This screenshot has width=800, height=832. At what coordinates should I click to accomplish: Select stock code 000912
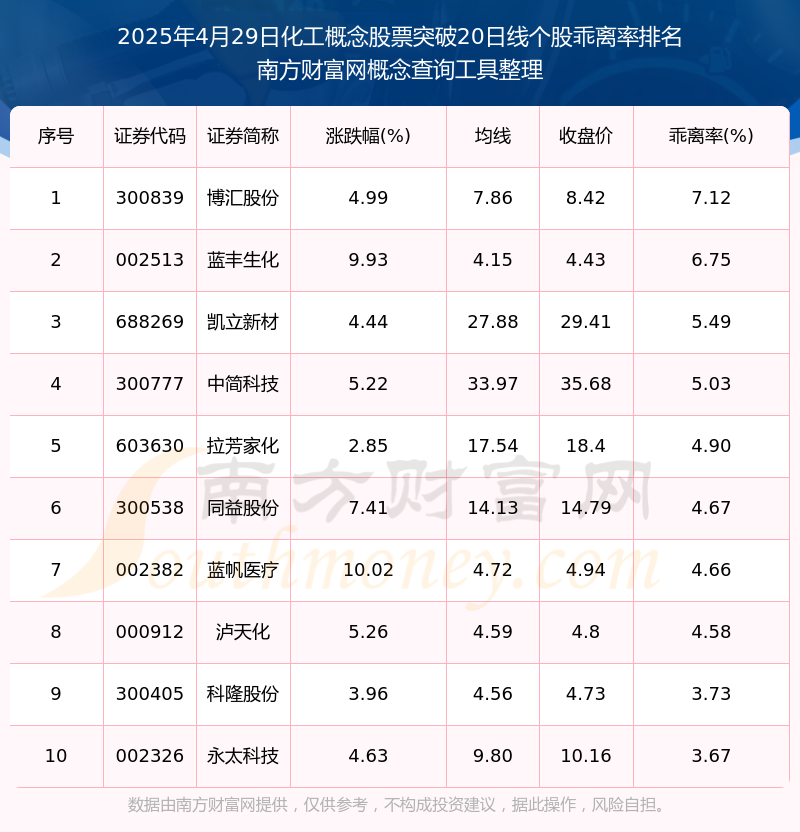[150, 632]
